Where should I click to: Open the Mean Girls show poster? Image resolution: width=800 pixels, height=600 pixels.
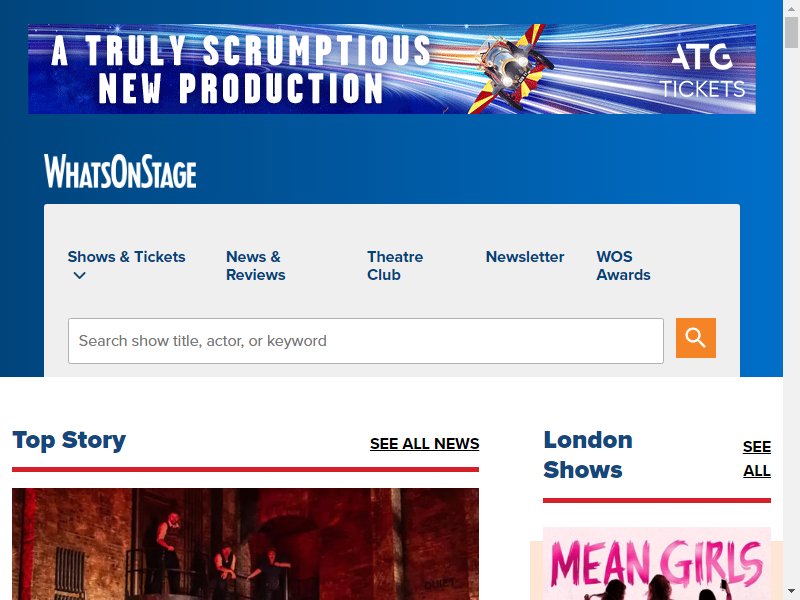click(x=657, y=563)
